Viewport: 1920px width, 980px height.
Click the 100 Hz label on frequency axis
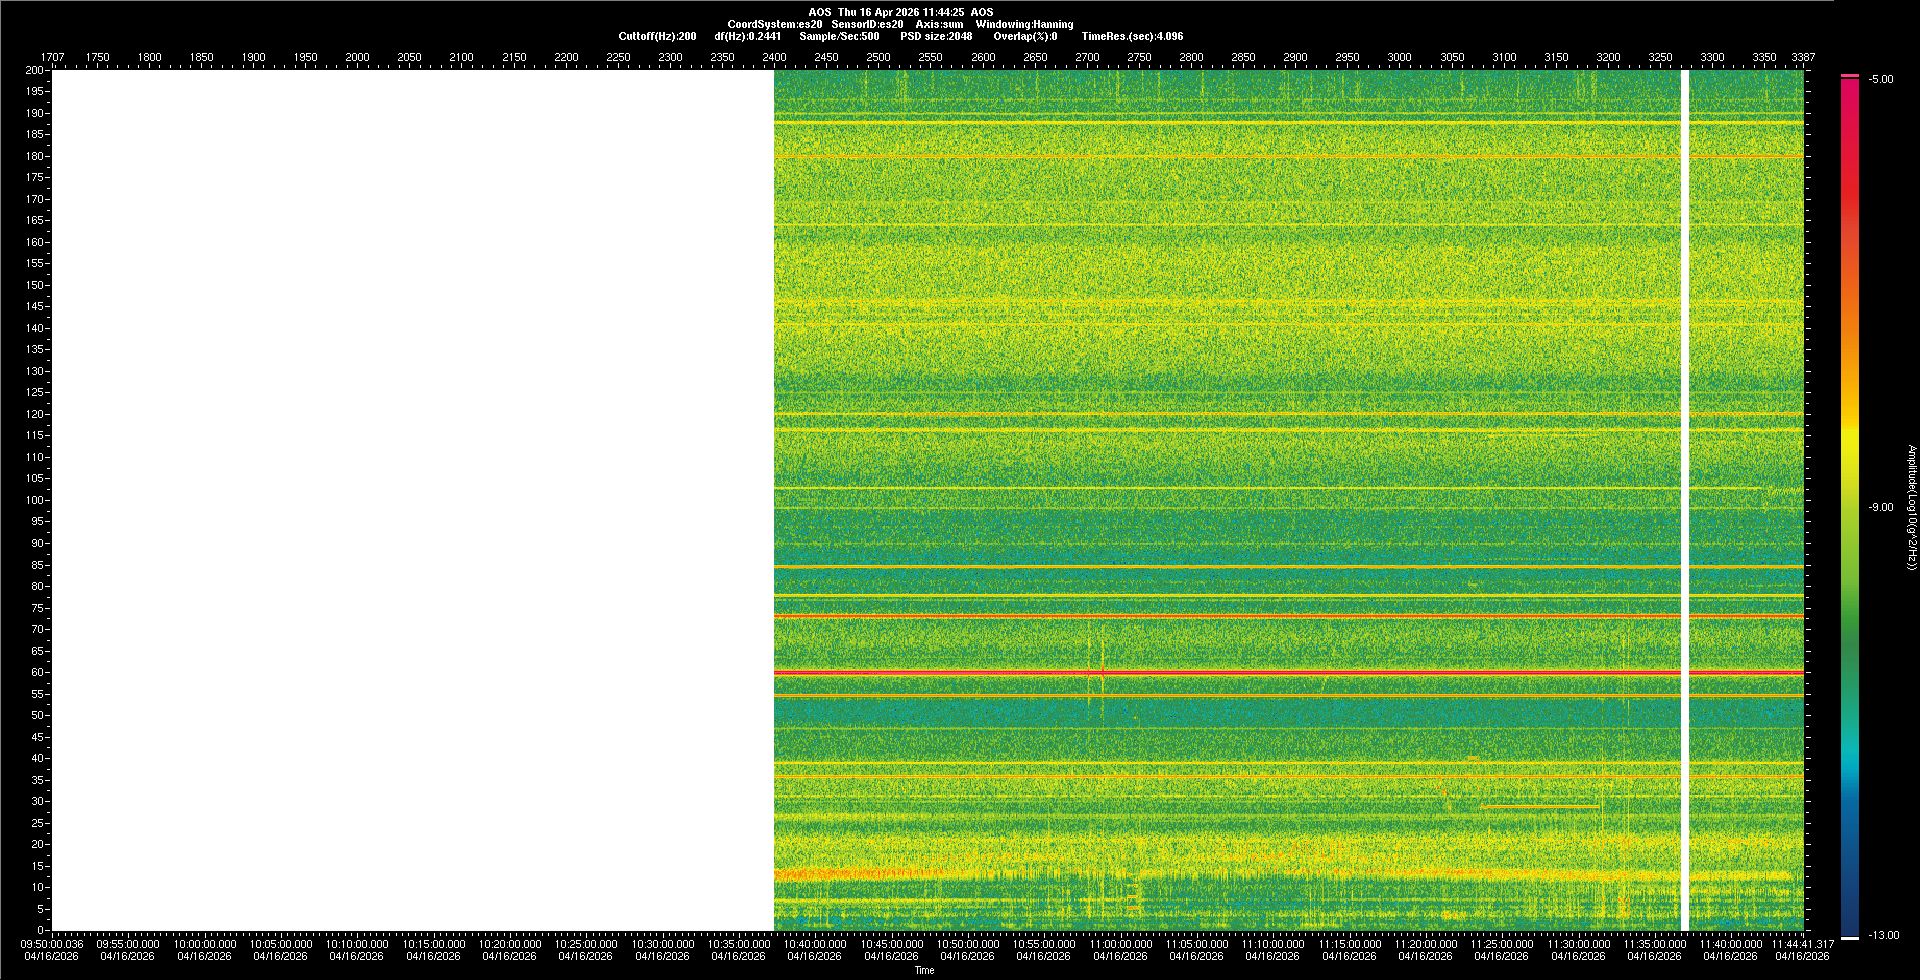[x=35, y=500]
